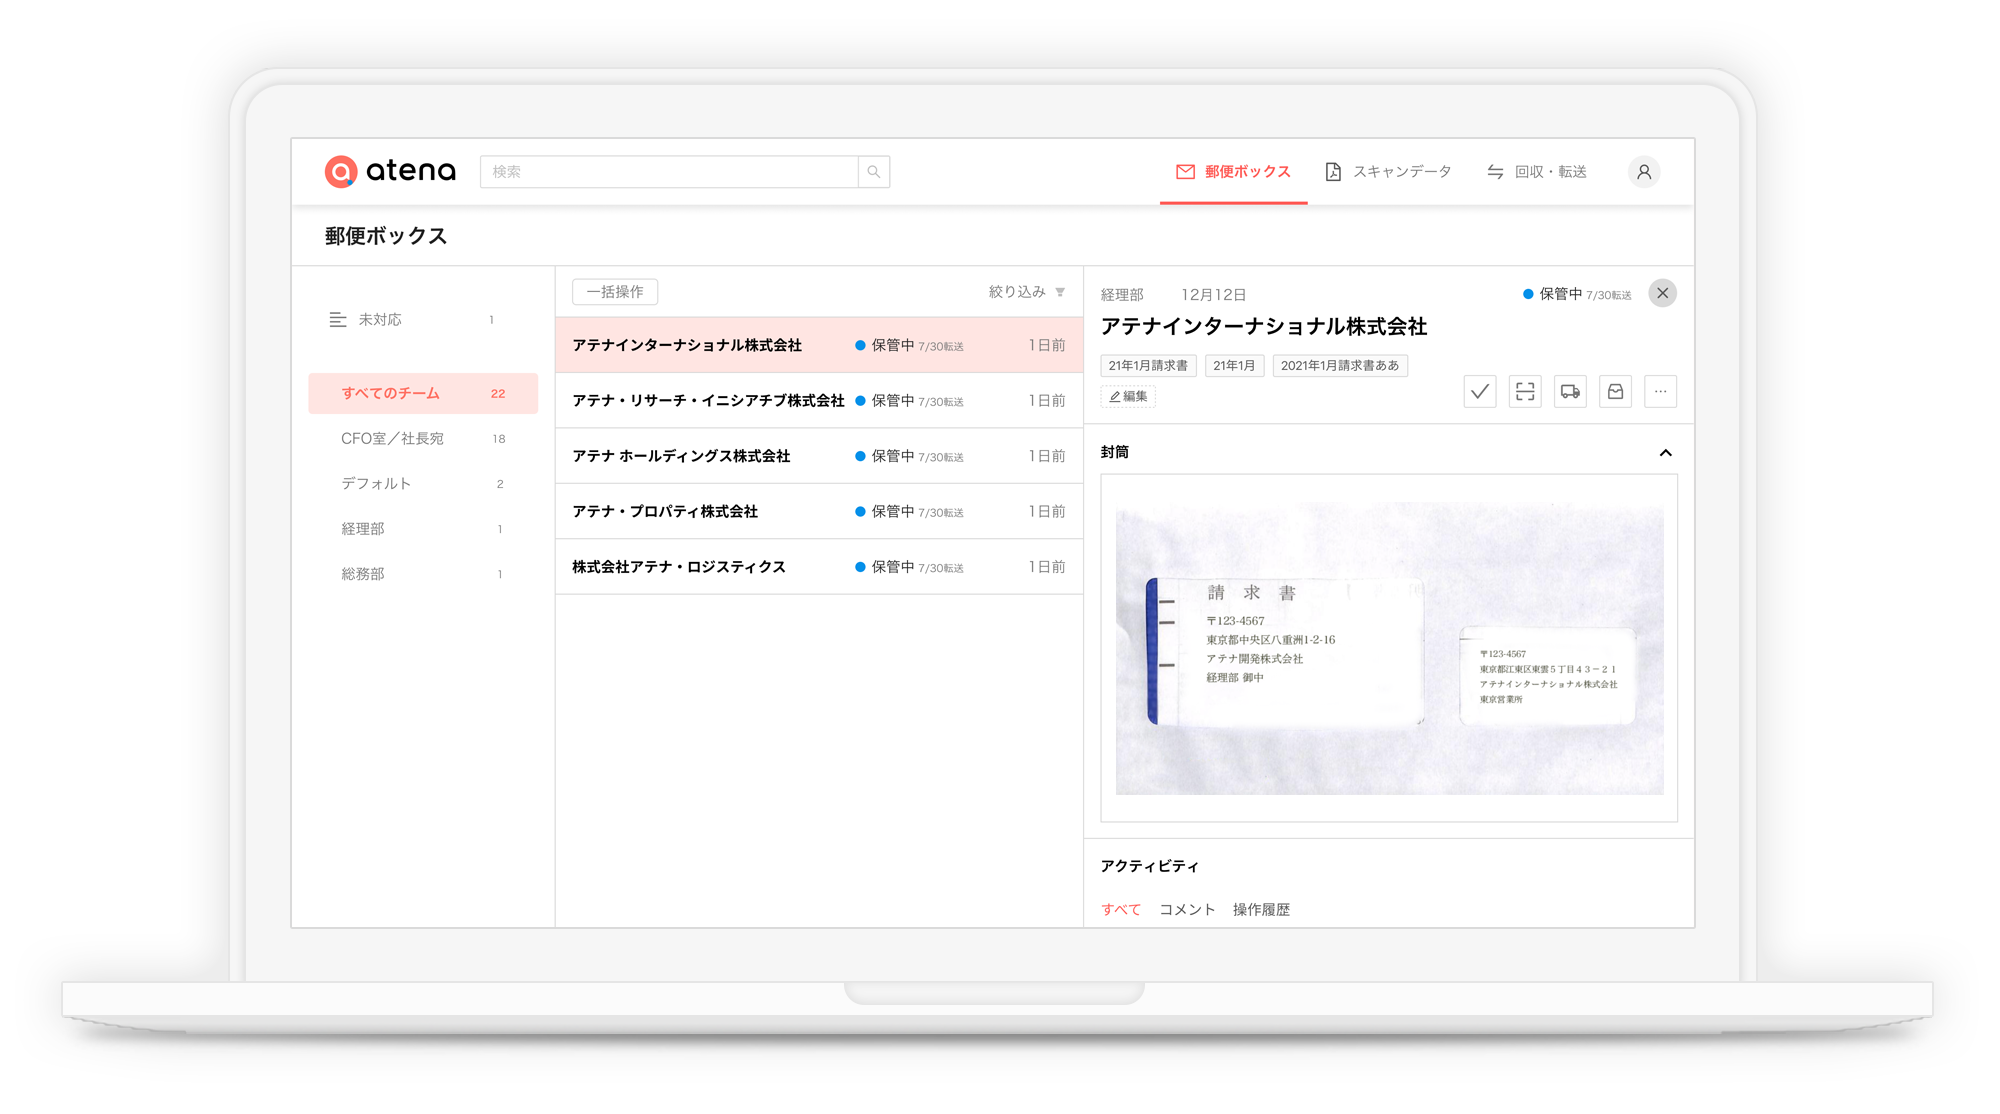
Task: Close the mail detail panel
Action: (x=1662, y=293)
